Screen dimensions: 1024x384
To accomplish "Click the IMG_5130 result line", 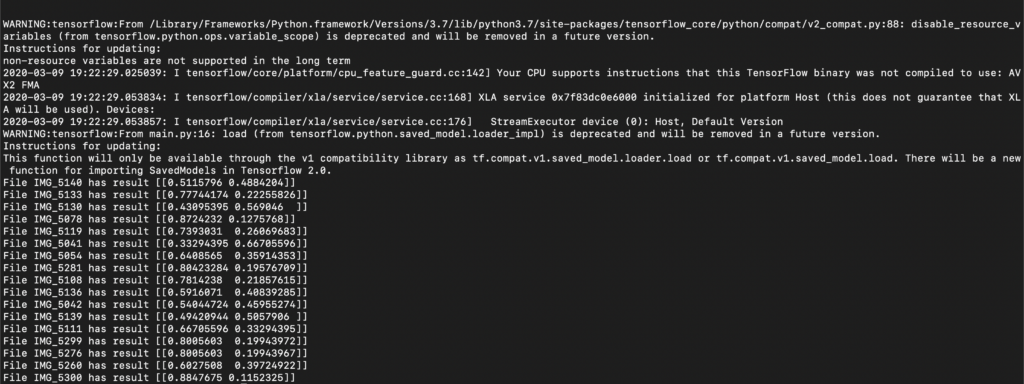I will click(x=155, y=207).
